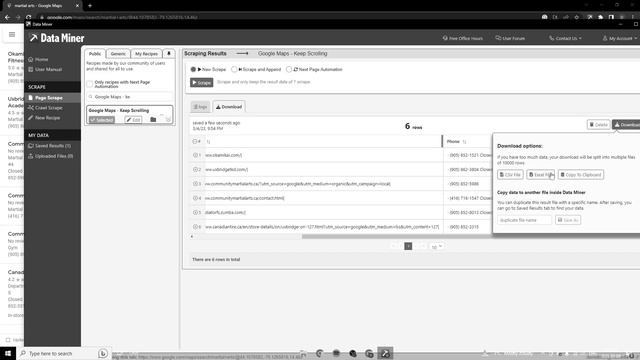Enable Only recipes with Next Page Automation
Screen dimensions: 640x360
pos(90,84)
